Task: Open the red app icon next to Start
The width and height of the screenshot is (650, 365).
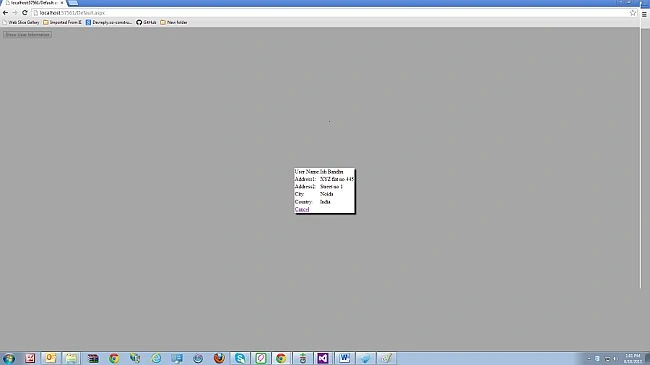Action: coord(30,358)
